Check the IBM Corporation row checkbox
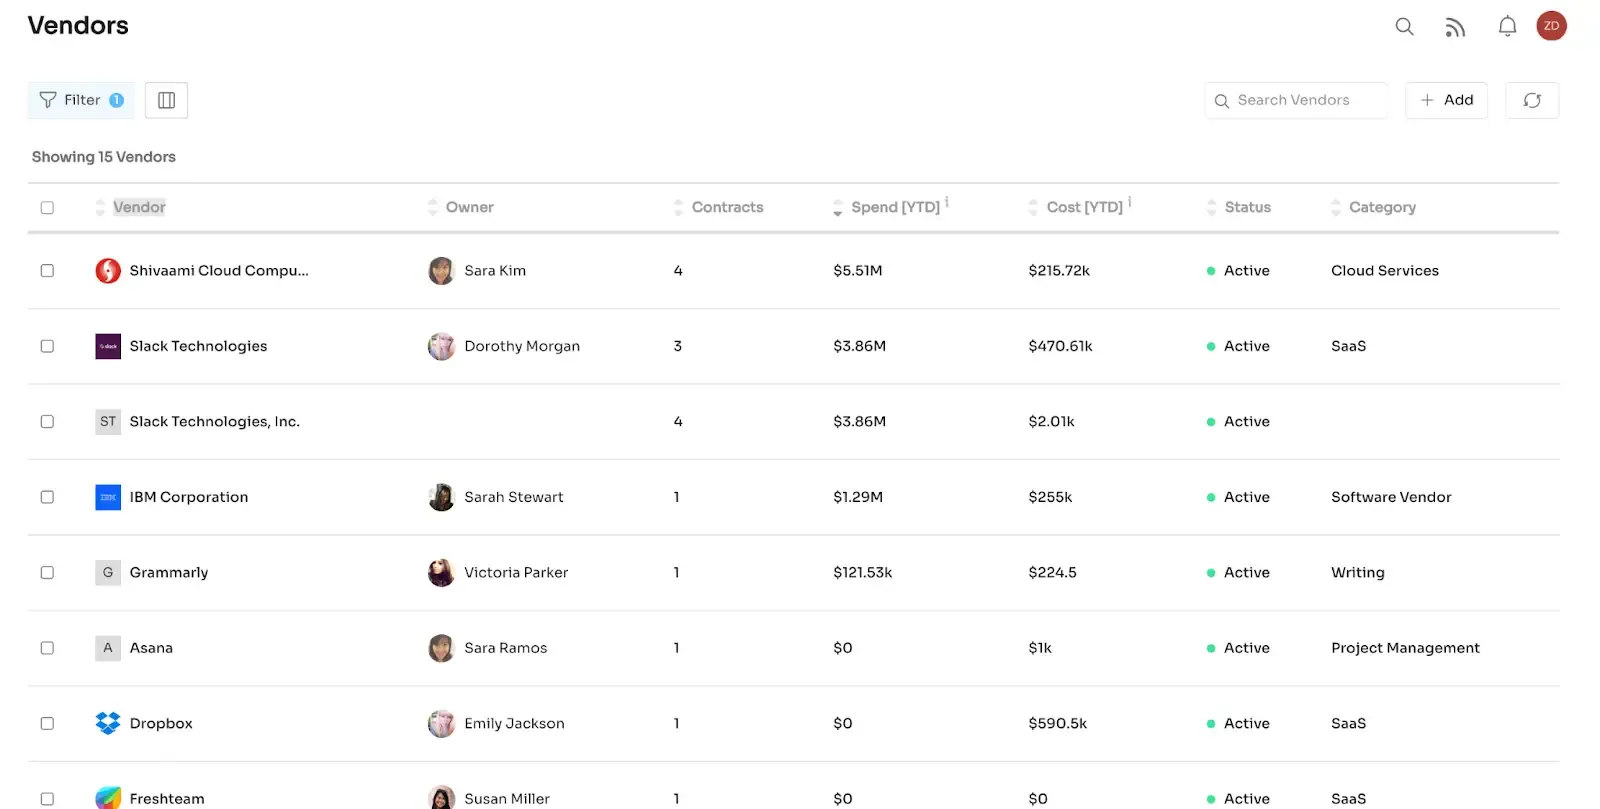The height and width of the screenshot is (809, 1600). click(47, 497)
